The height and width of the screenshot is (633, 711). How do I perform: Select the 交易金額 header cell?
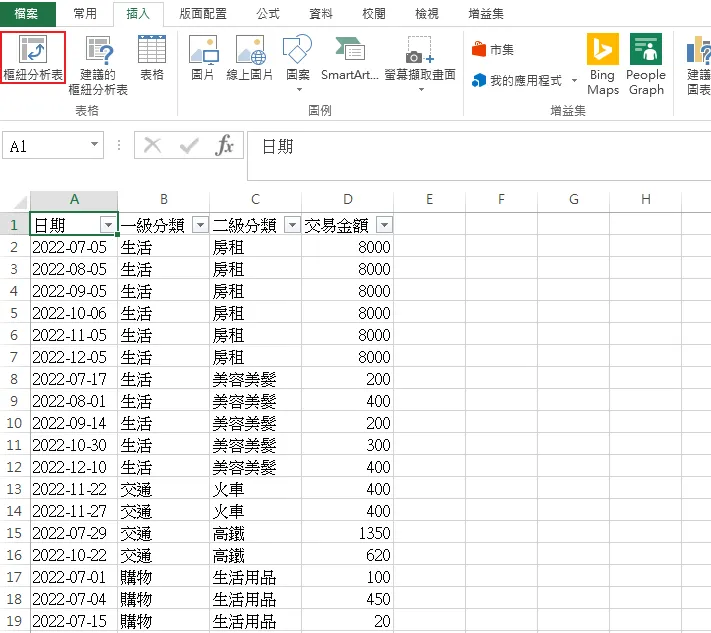[348, 224]
